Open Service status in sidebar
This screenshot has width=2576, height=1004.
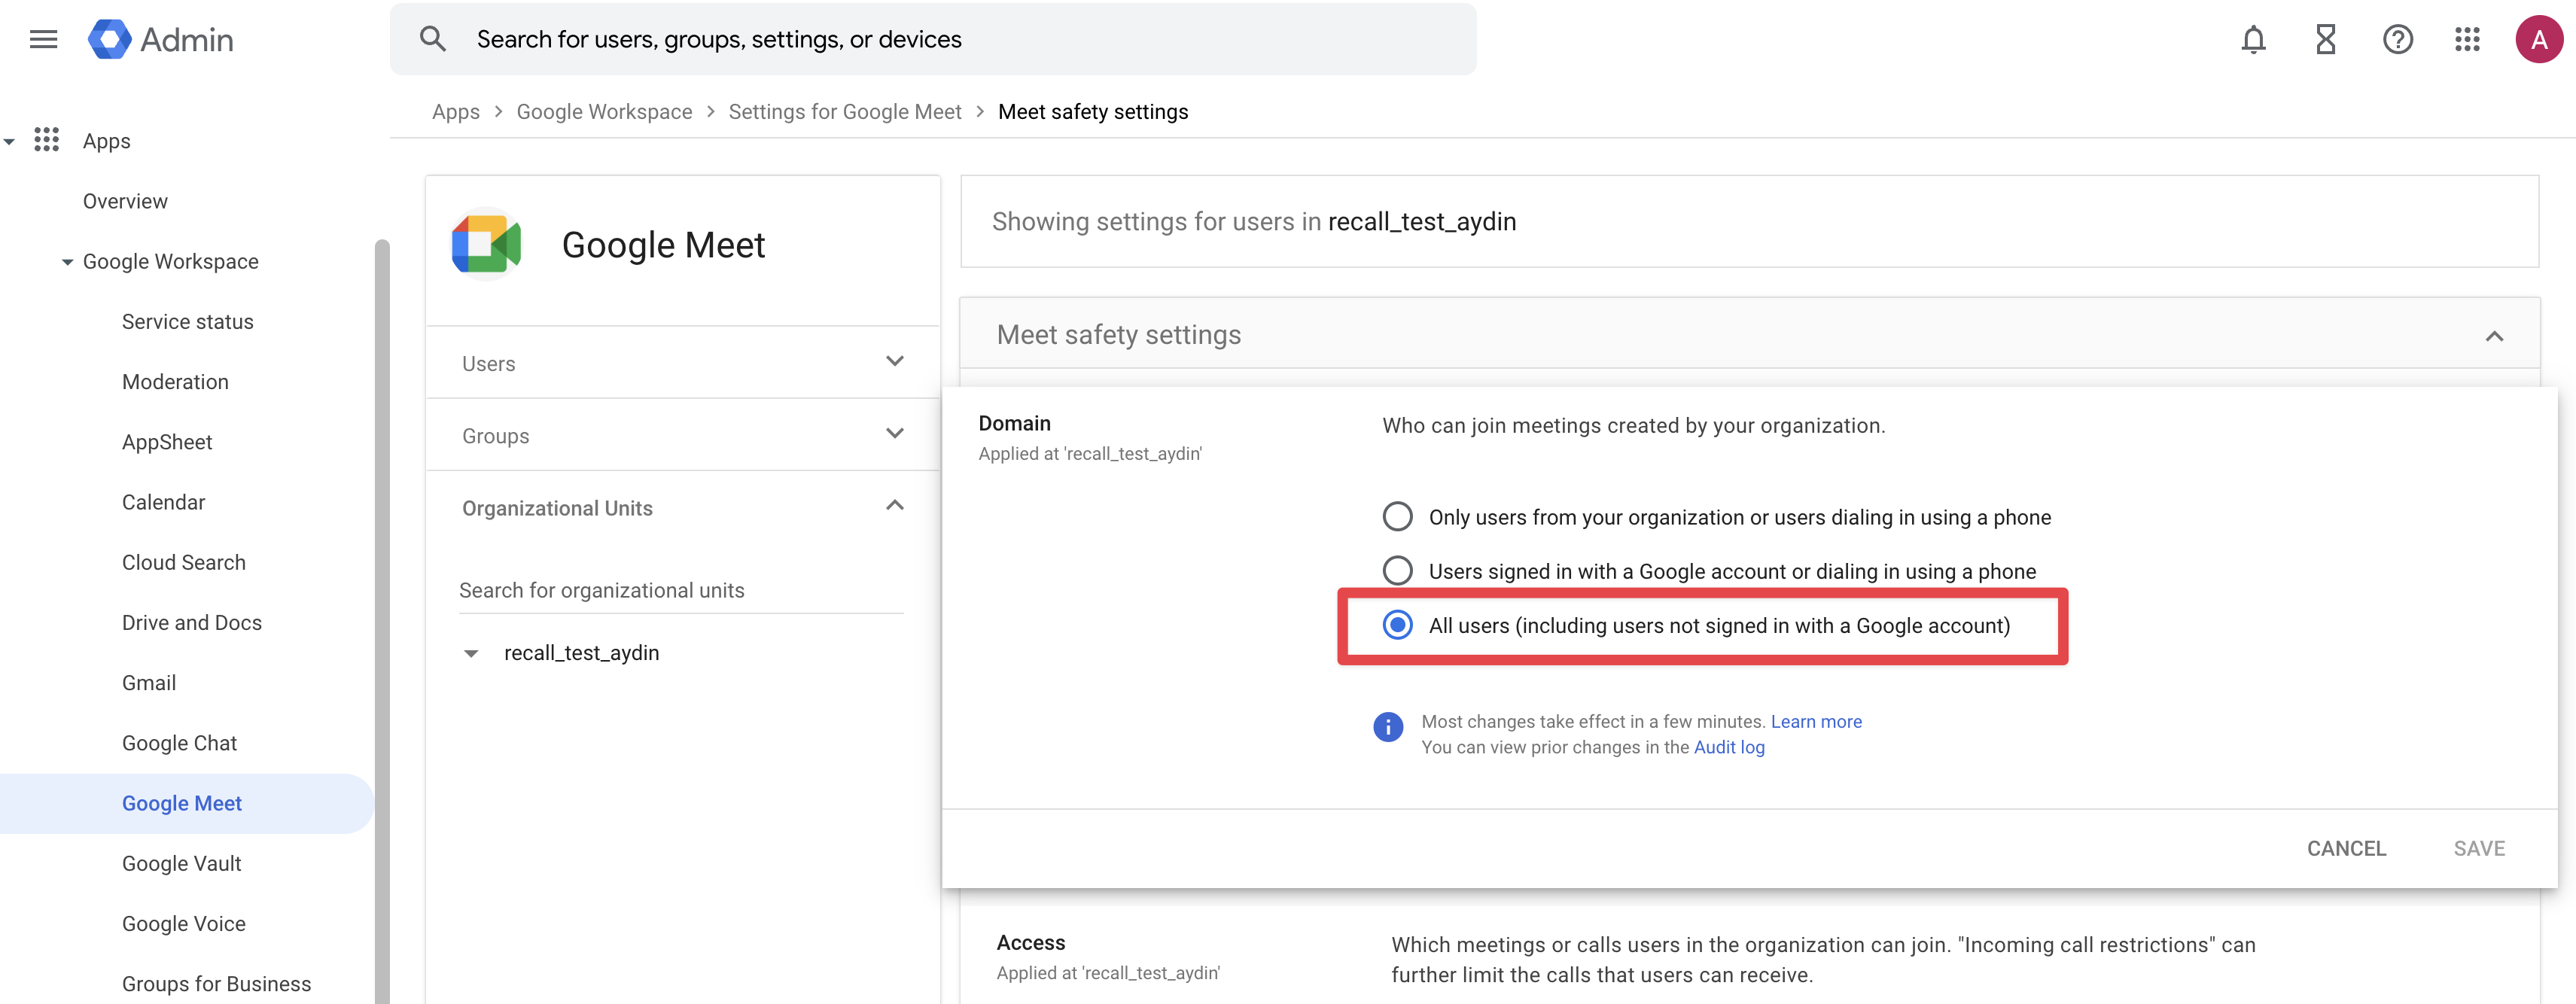click(187, 322)
